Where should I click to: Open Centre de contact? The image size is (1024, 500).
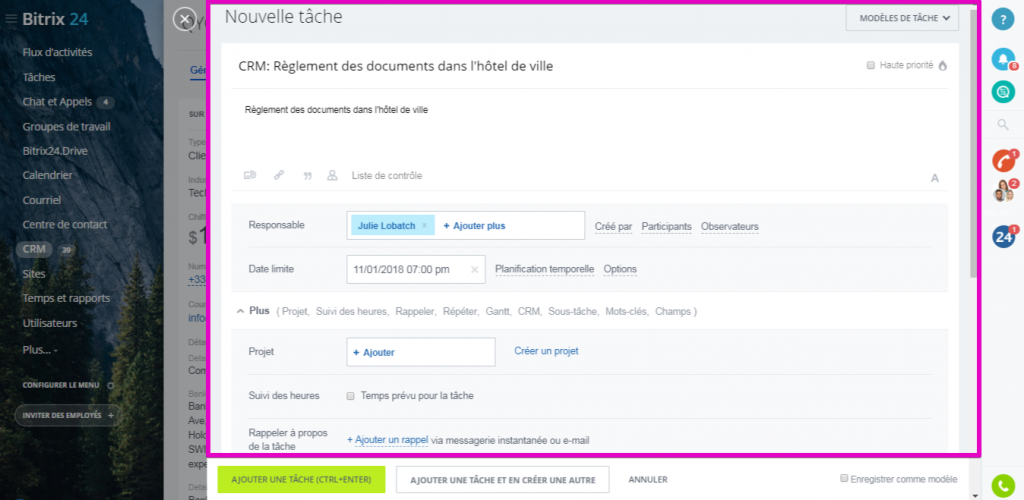click(65, 225)
